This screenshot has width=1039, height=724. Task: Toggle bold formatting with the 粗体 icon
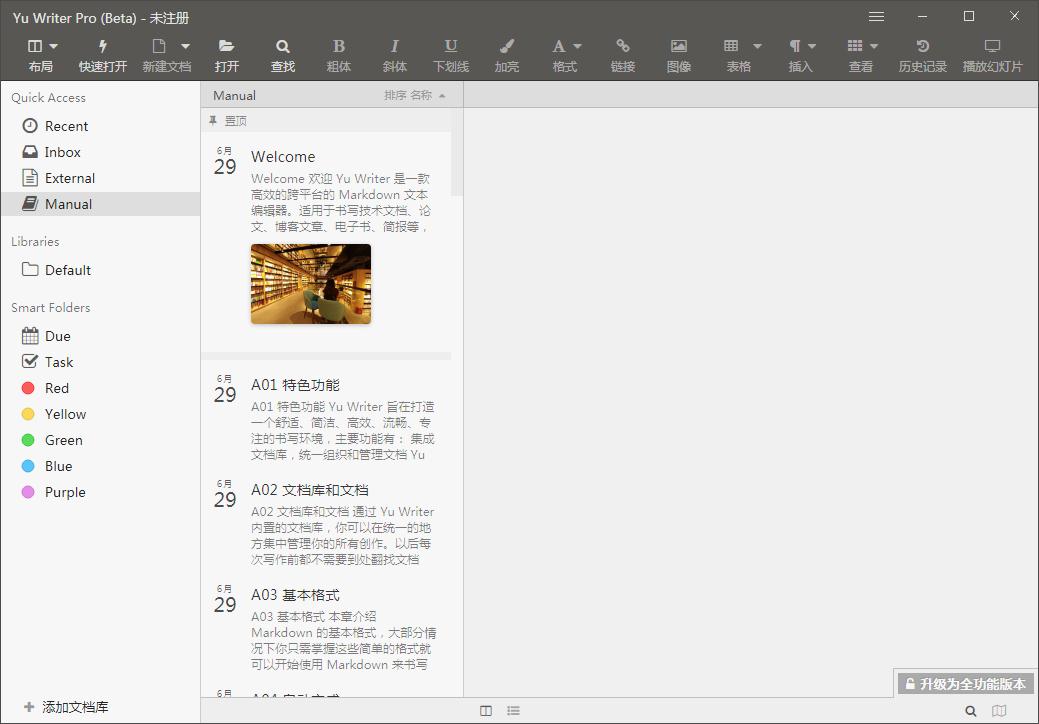coord(339,55)
